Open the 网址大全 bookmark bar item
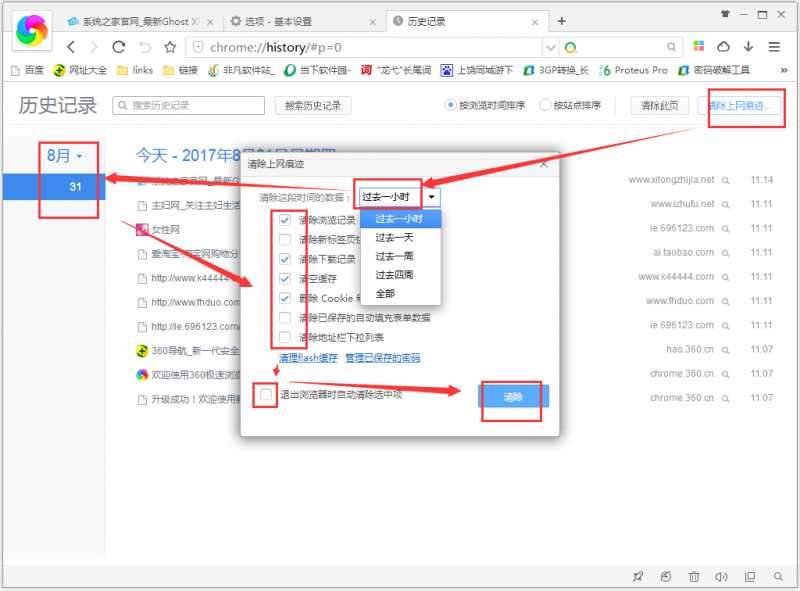Image resolution: width=800 pixels, height=591 pixels. coord(81,70)
